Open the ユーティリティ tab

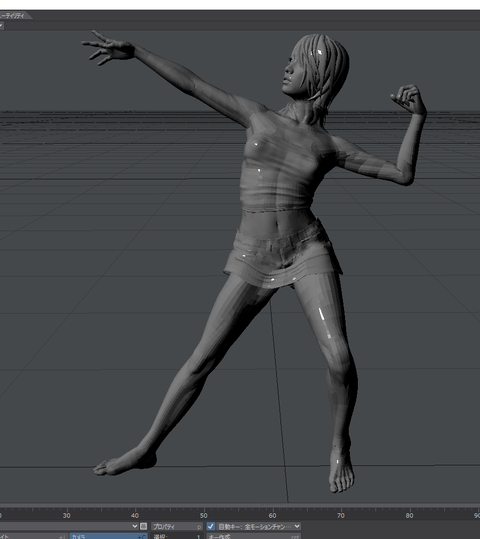point(13,15)
